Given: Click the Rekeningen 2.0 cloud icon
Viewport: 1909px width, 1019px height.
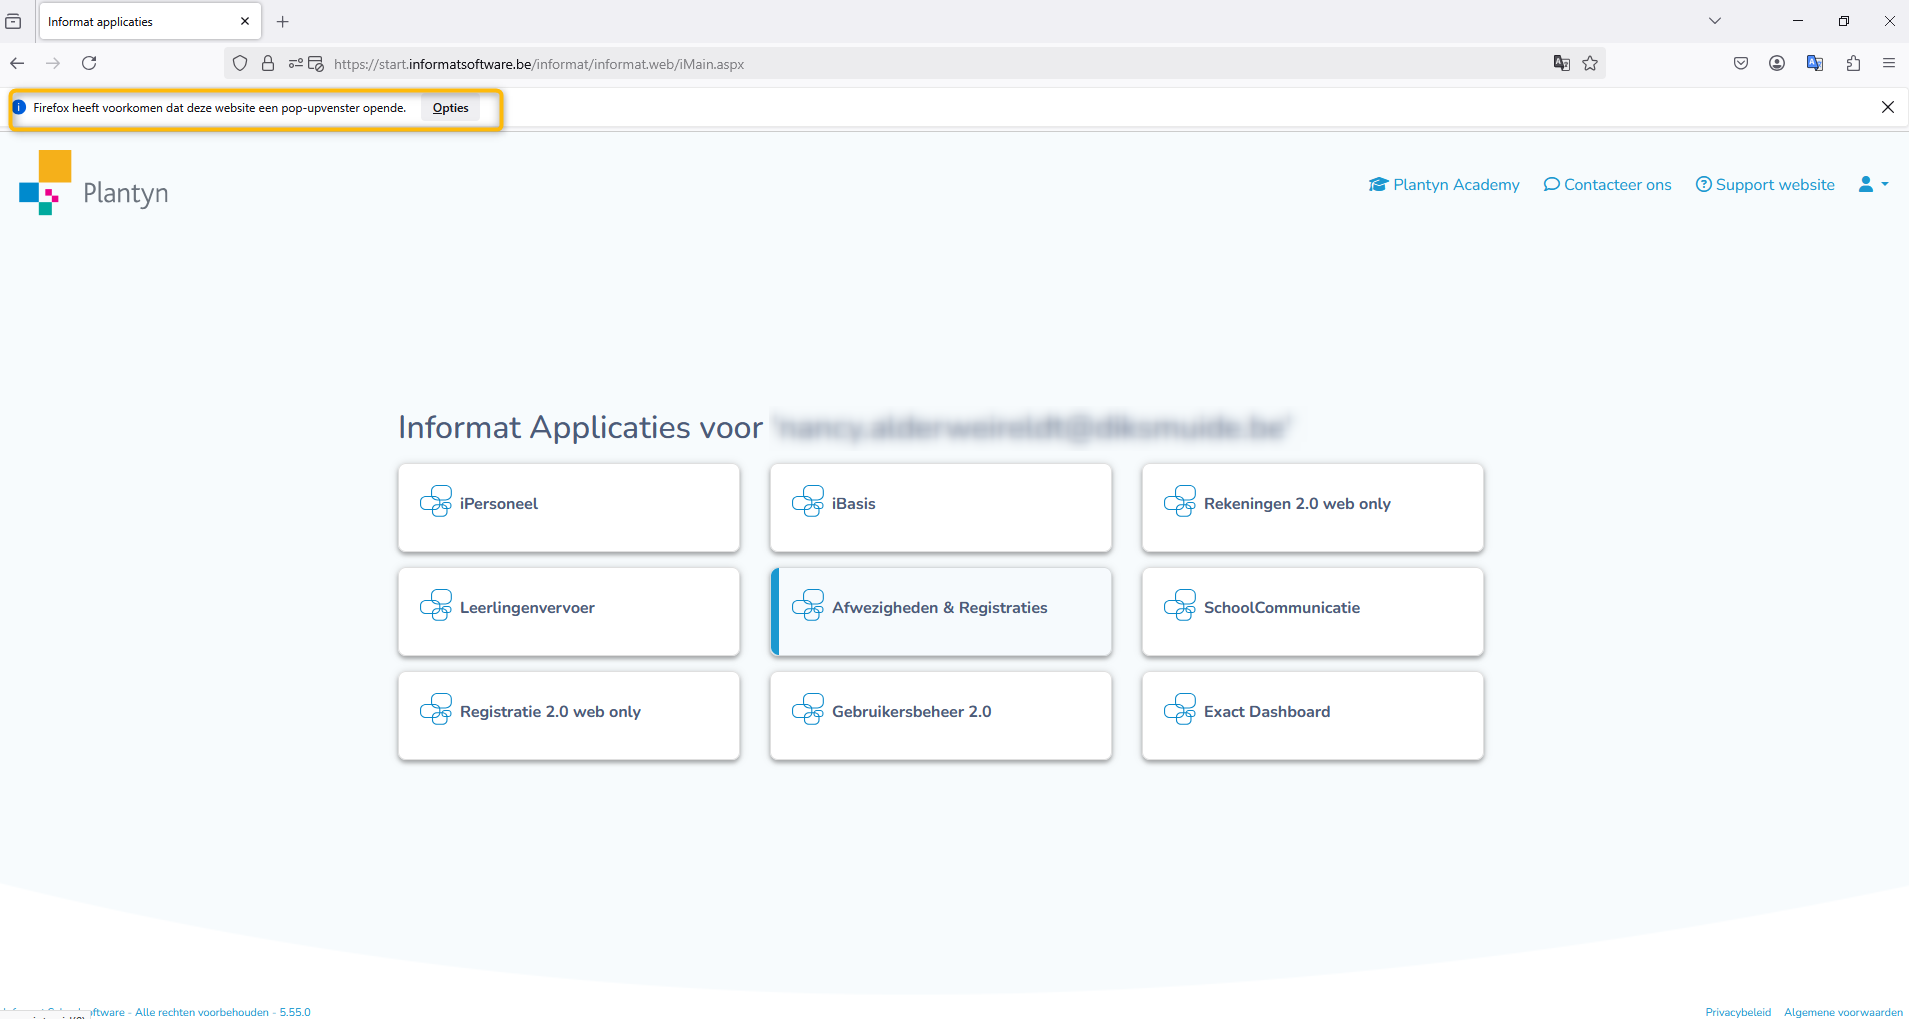Looking at the screenshot, I should click(x=1180, y=501).
